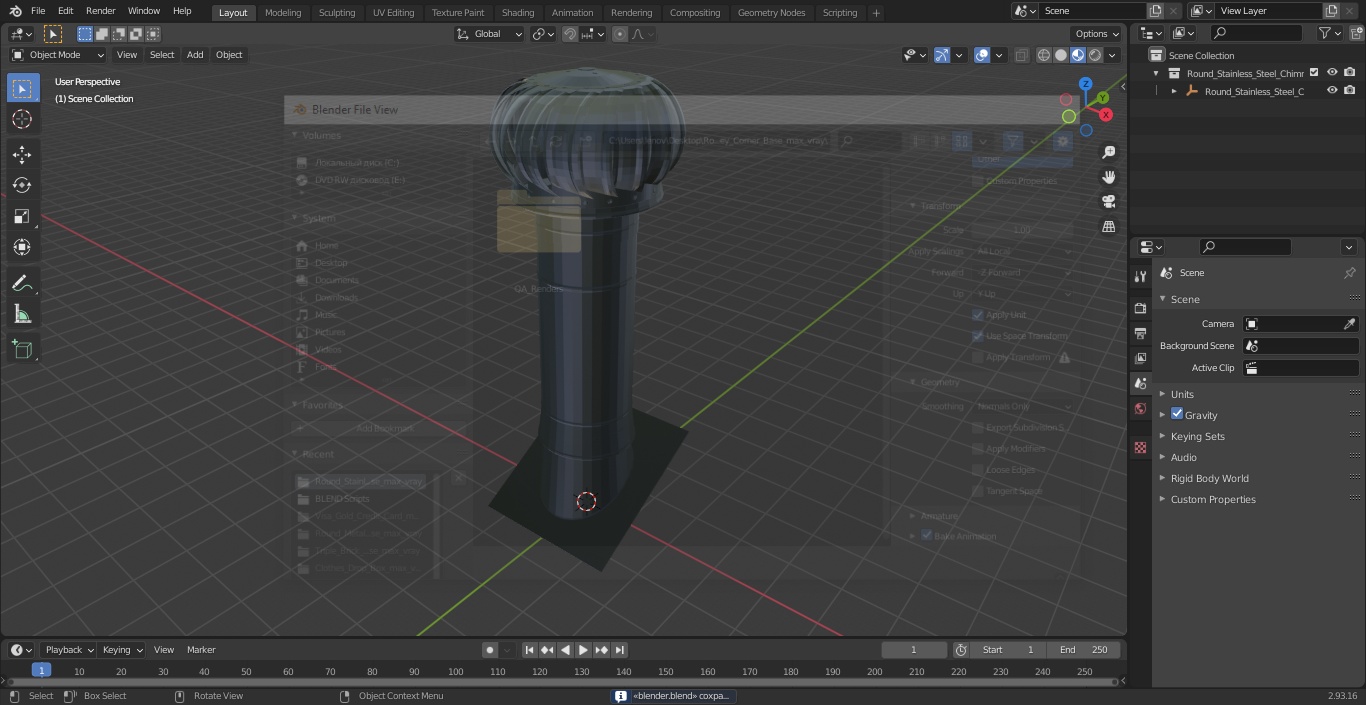Exclude Round_Stainless_Steel_Chimr collection checkbox
This screenshot has height=705, width=1366.
click(x=1316, y=73)
